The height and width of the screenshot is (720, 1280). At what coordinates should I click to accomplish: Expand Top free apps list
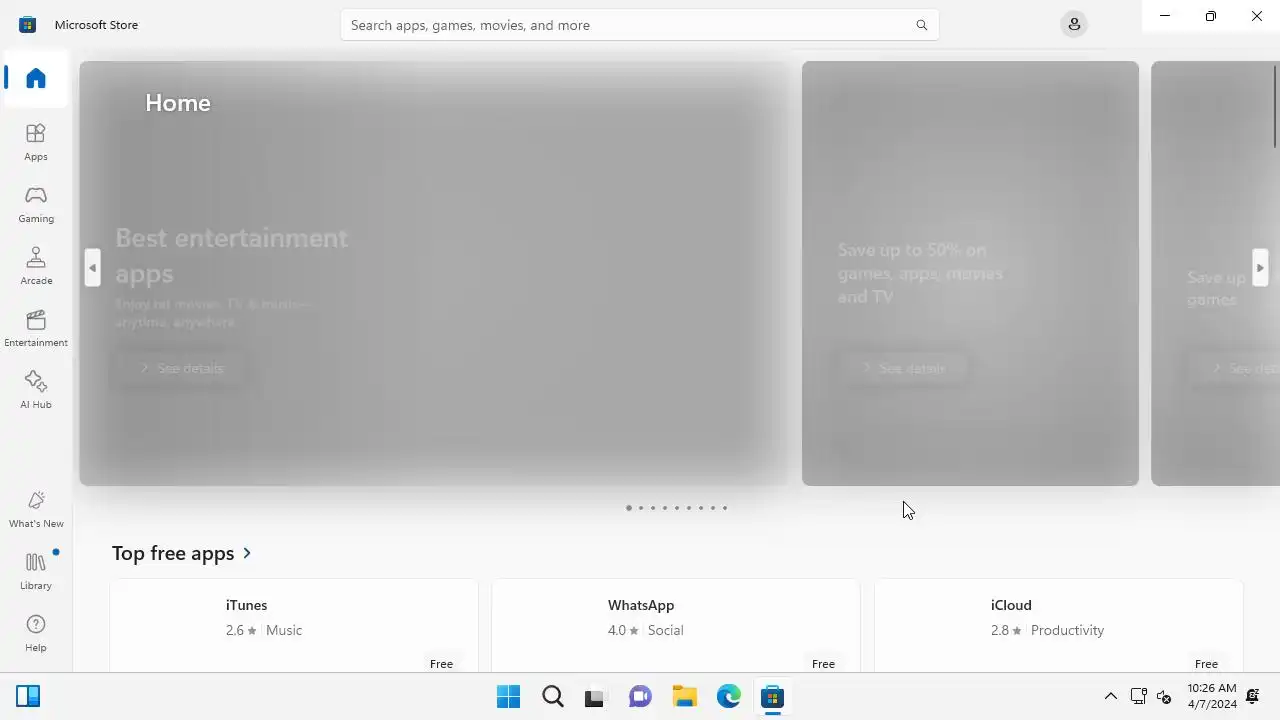coord(182,553)
